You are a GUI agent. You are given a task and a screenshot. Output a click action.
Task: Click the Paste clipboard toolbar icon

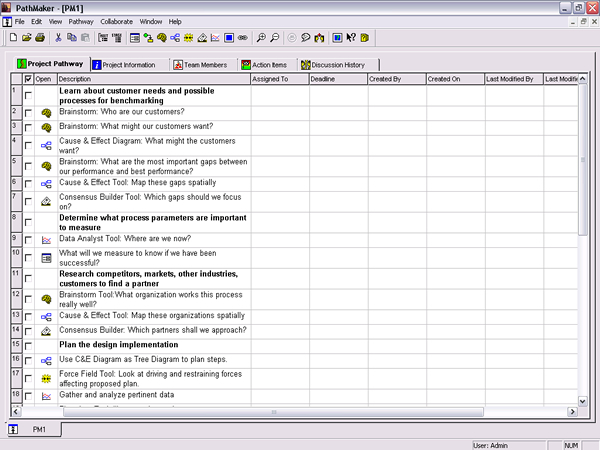(85, 38)
